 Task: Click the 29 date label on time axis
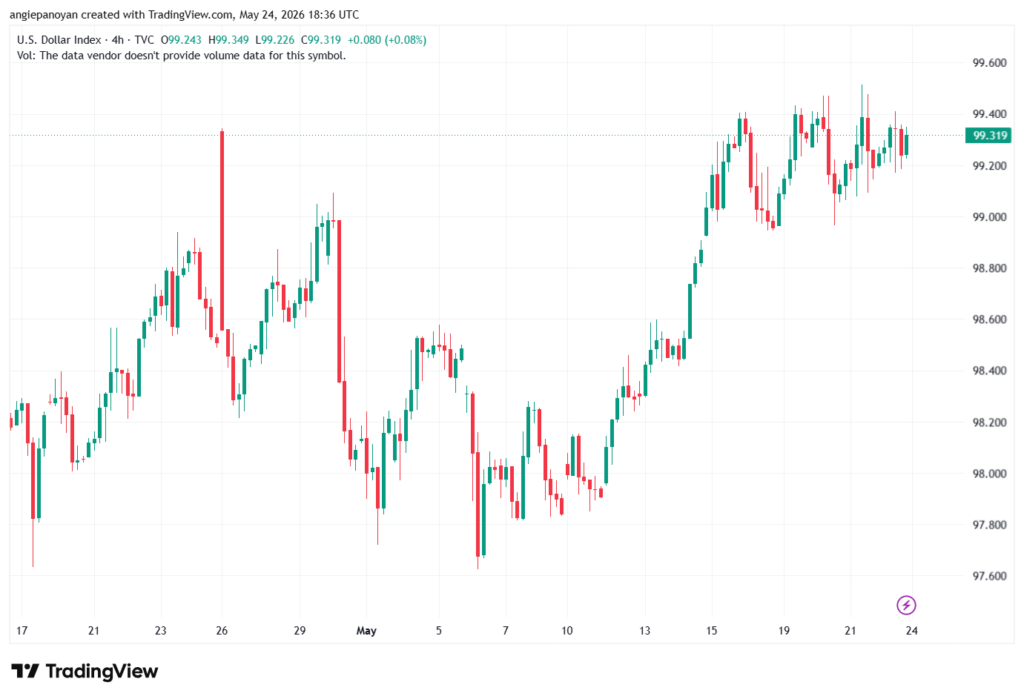point(300,630)
